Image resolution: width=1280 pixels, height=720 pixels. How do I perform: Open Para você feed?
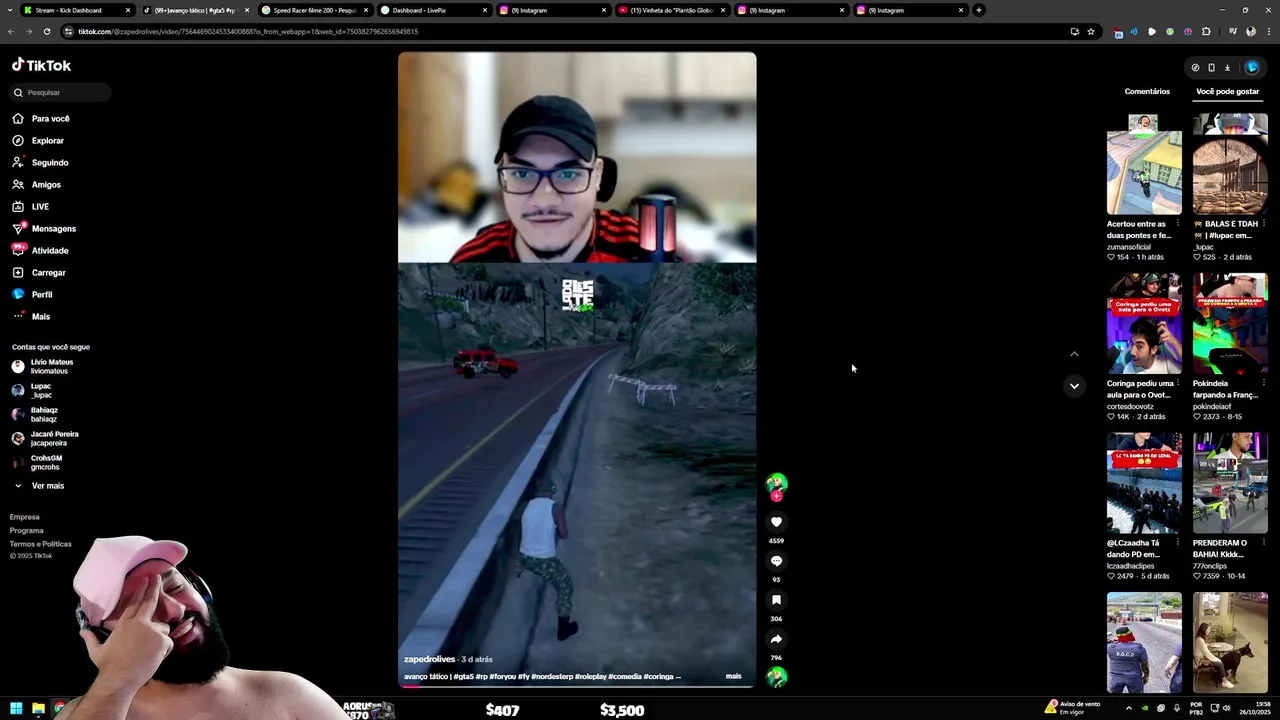click(50, 119)
